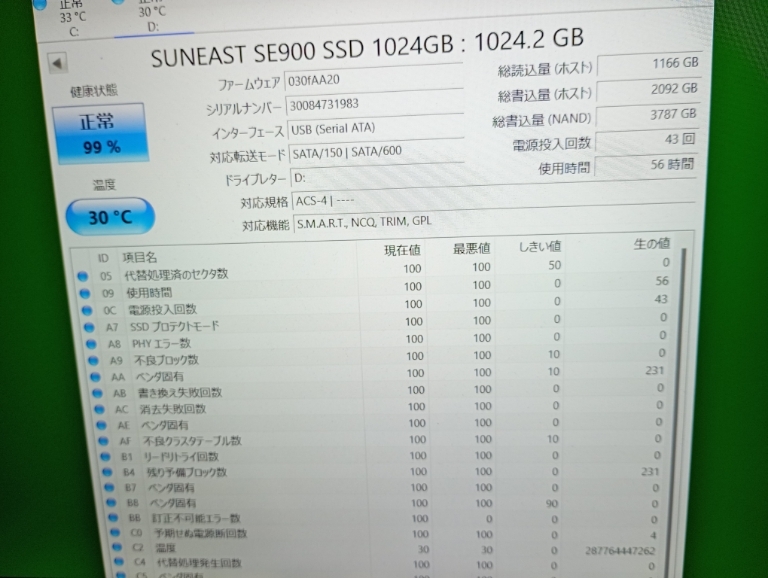Click status dot of attribute C2 row
The width and height of the screenshot is (768, 578).
(117, 547)
